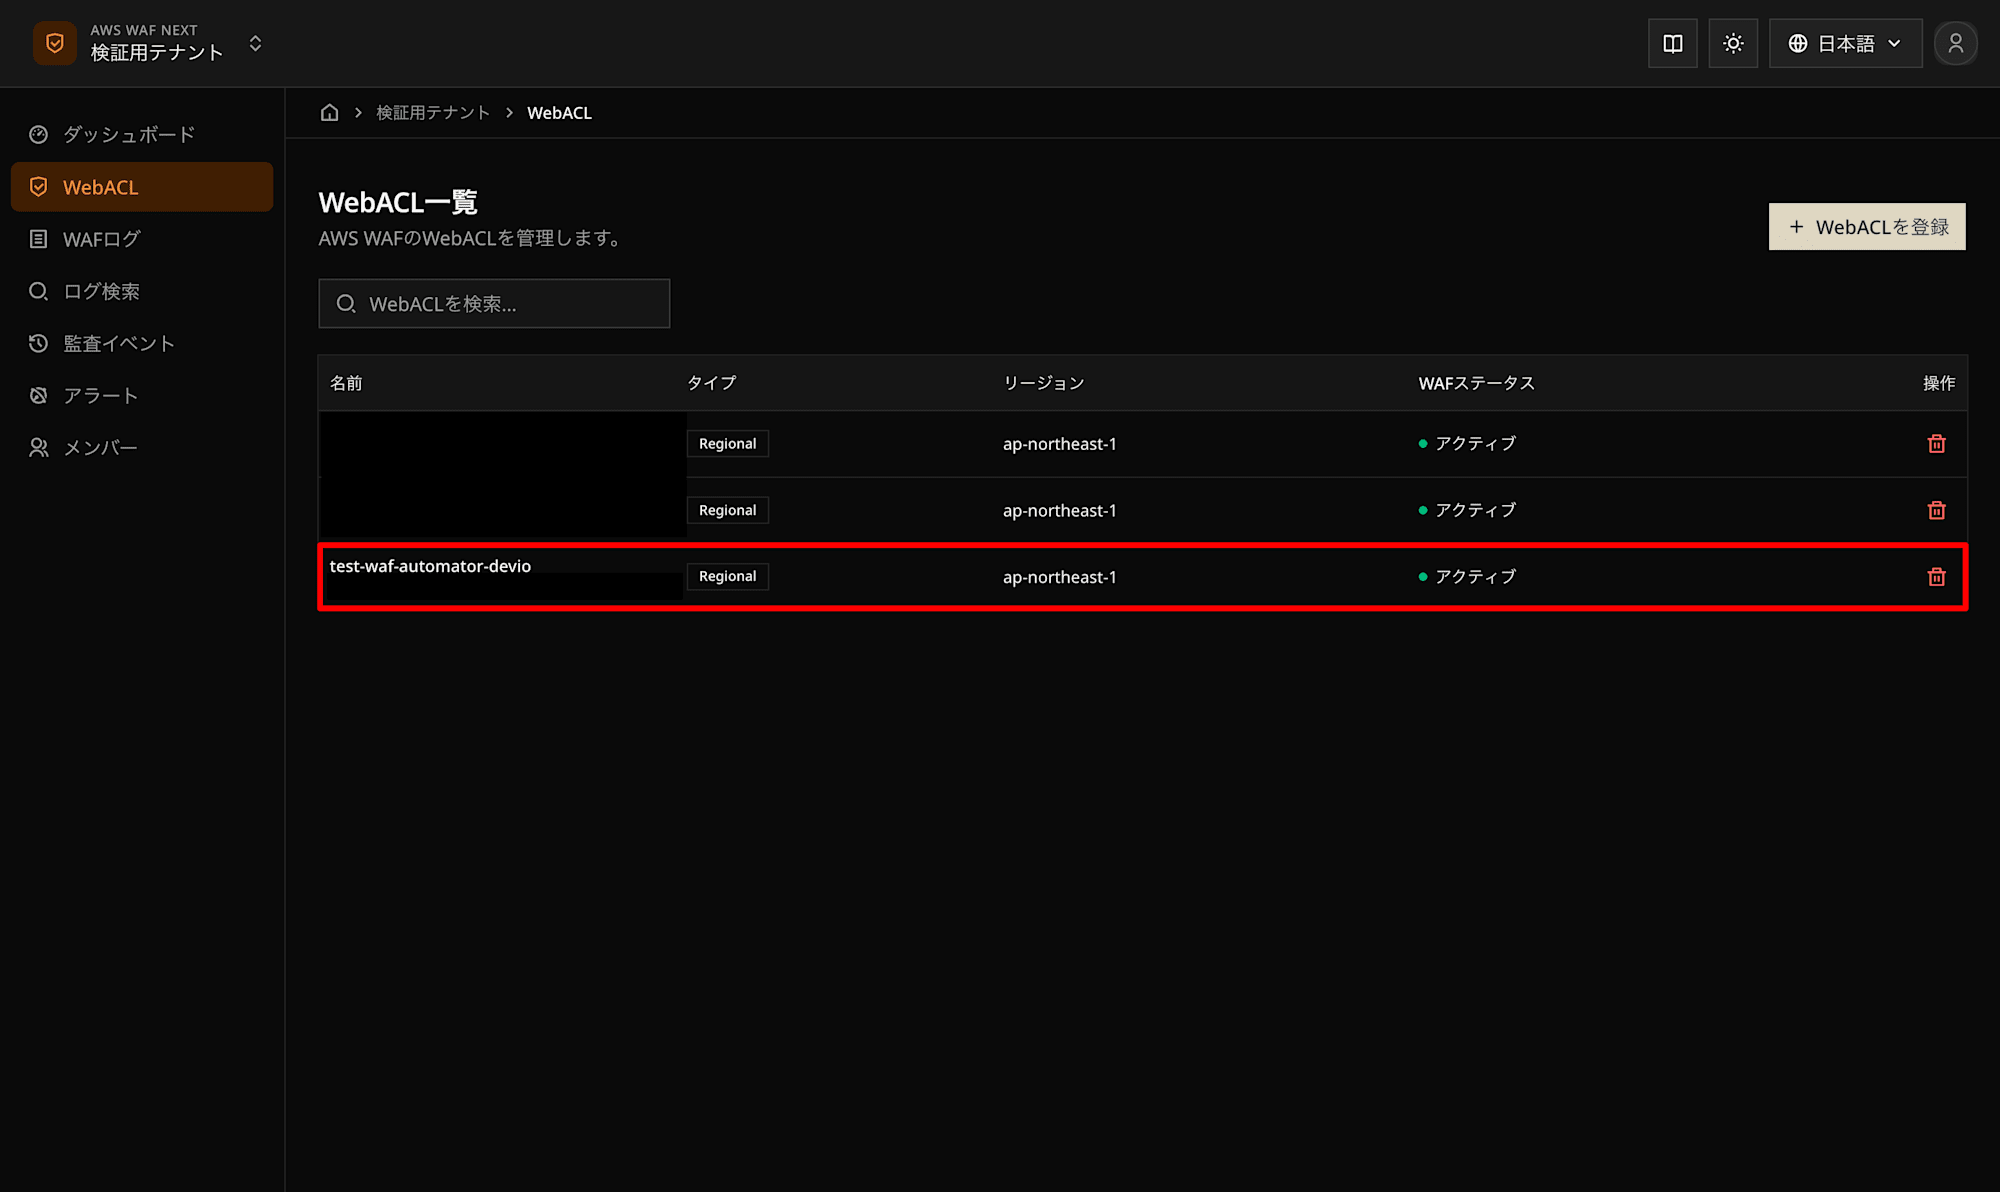Click the magnifier icon in search box
Viewport: 2000px width, 1192px height.
pyautogui.click(x=346, y=303)
